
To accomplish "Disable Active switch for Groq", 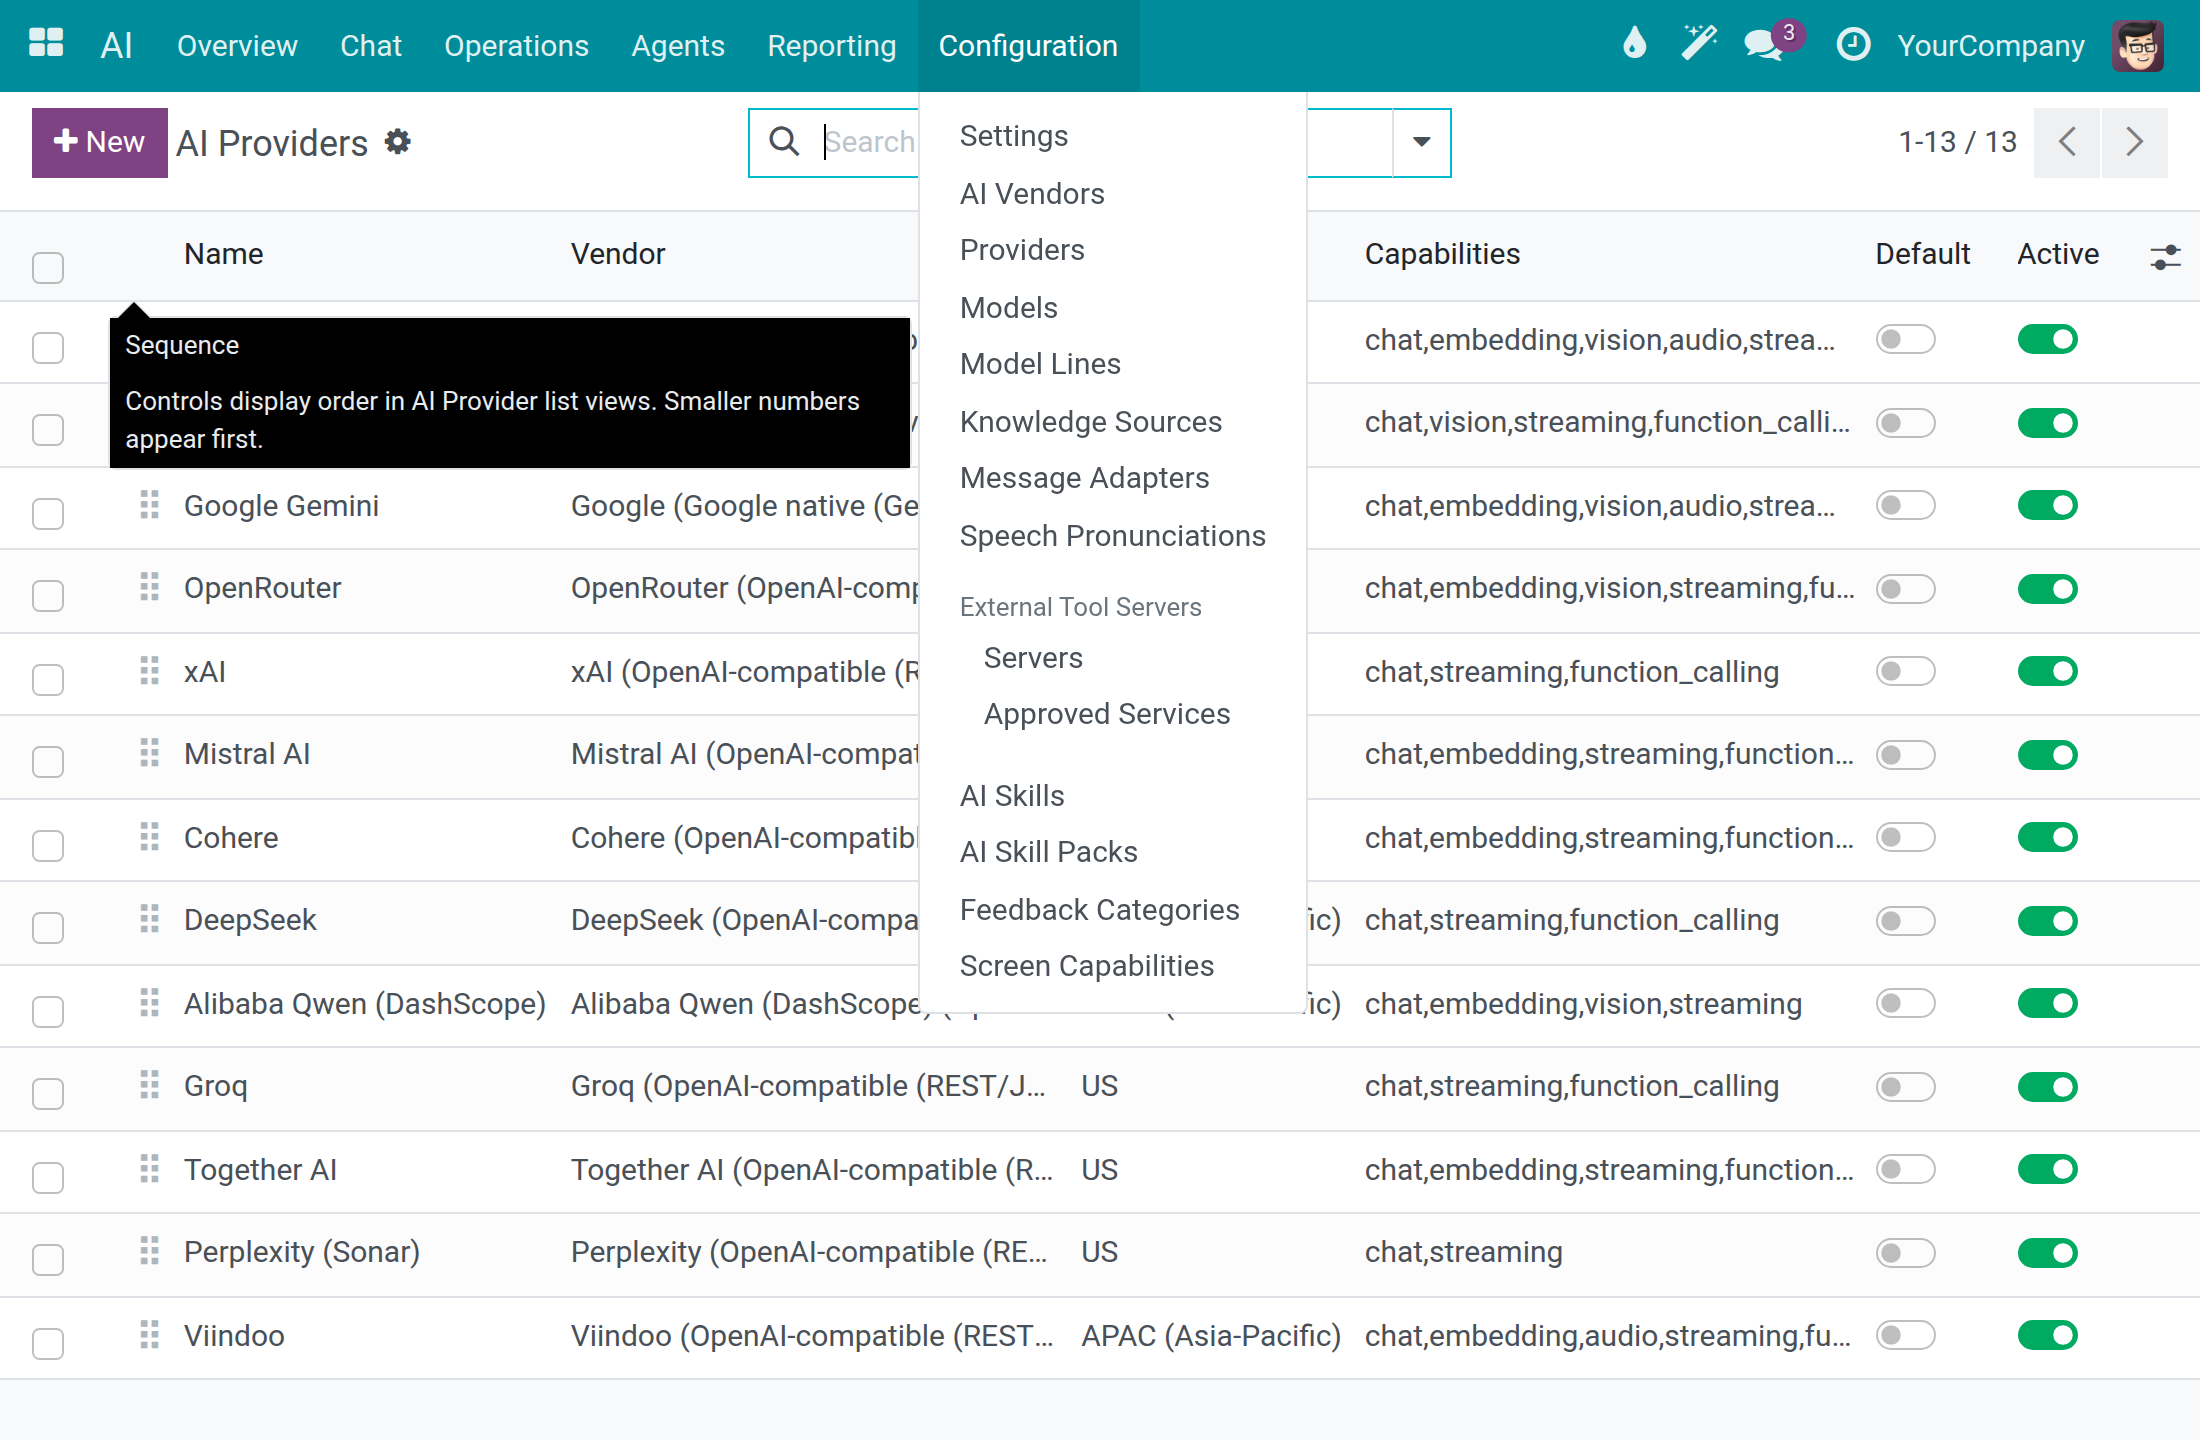I will 2047,1087.
